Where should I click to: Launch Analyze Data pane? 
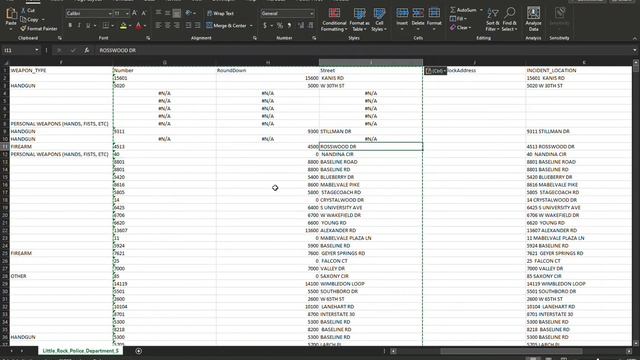click(x=533, y=20)
